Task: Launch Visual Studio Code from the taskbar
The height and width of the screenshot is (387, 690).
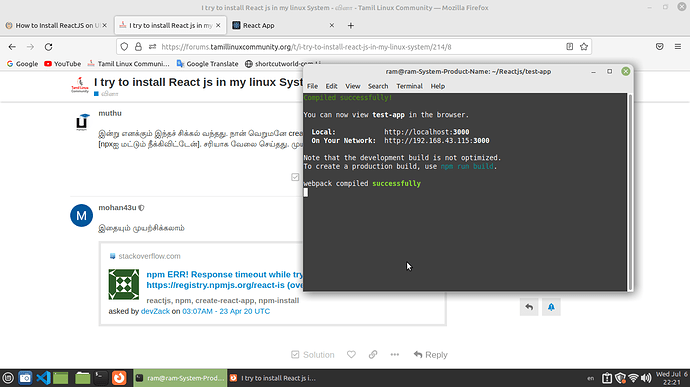Action: click(x=43, y=378)
